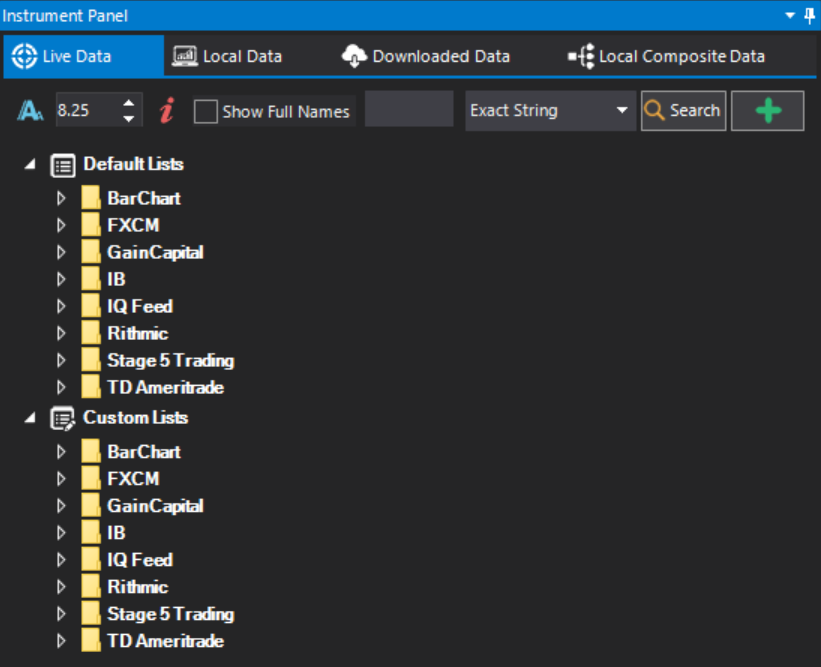Switch to the Local Data tab
The width and height of the screenshot is (821, 667).
tap(227, 56)
